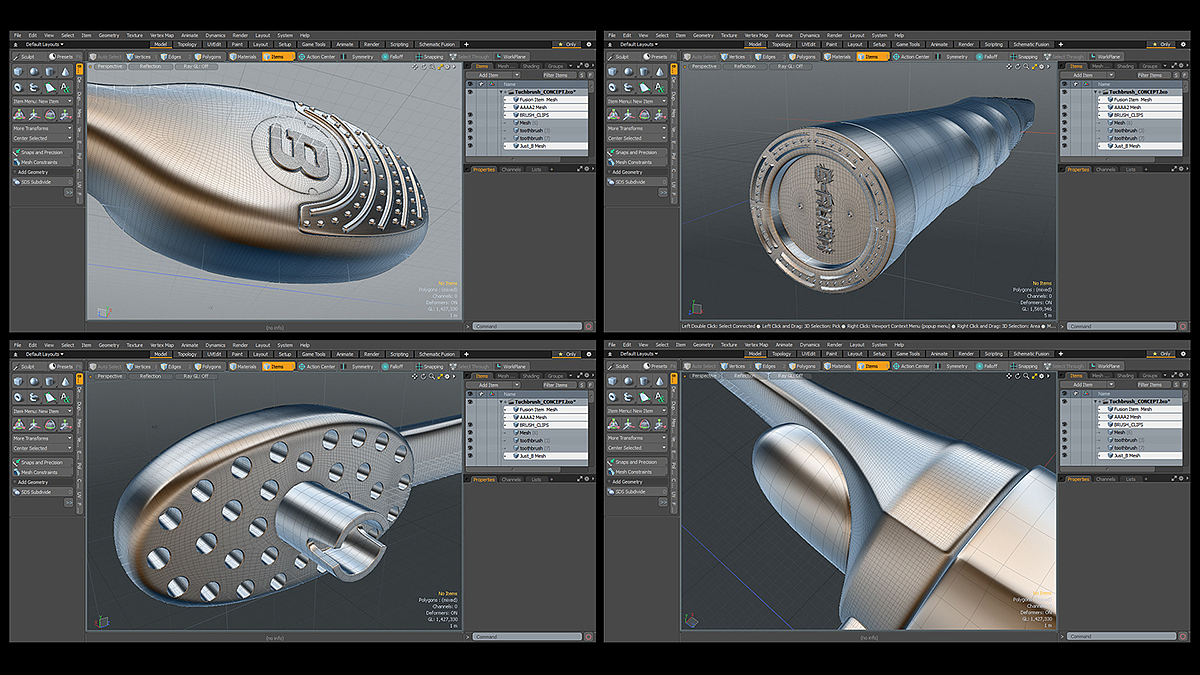
Task: Toggle the Only star button in top-right window
Action: click(1162, 44)
